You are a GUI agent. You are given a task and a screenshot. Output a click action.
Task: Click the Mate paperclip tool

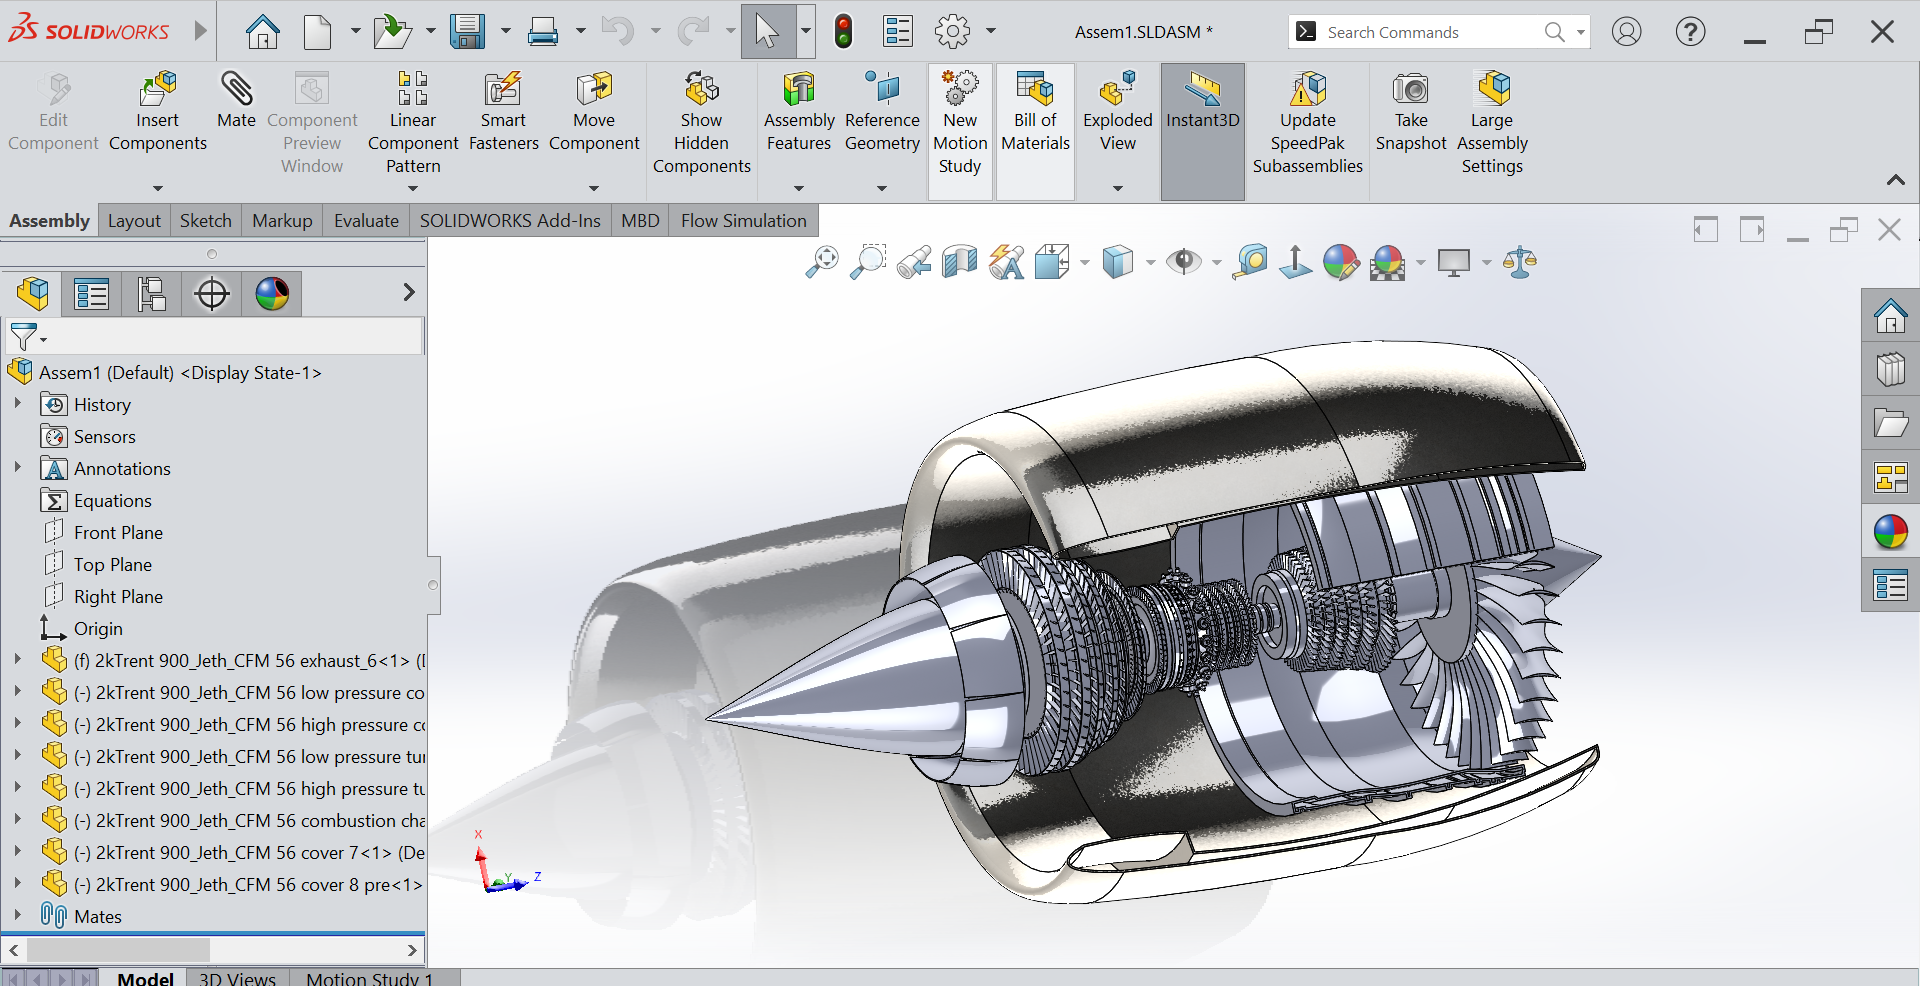click(236, 101)
